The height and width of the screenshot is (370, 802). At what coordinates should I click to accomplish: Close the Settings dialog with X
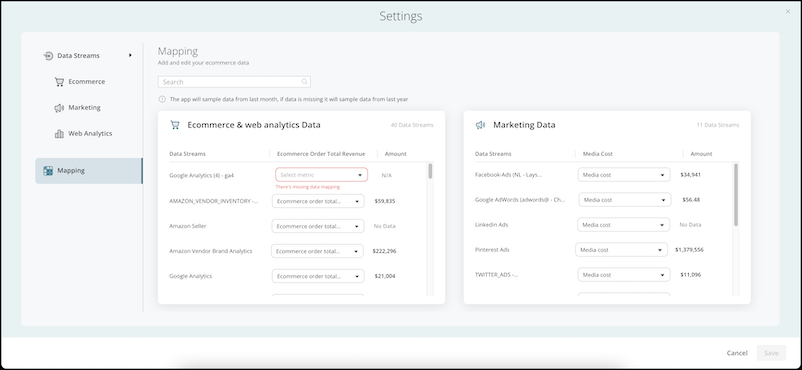click(788, 12)
